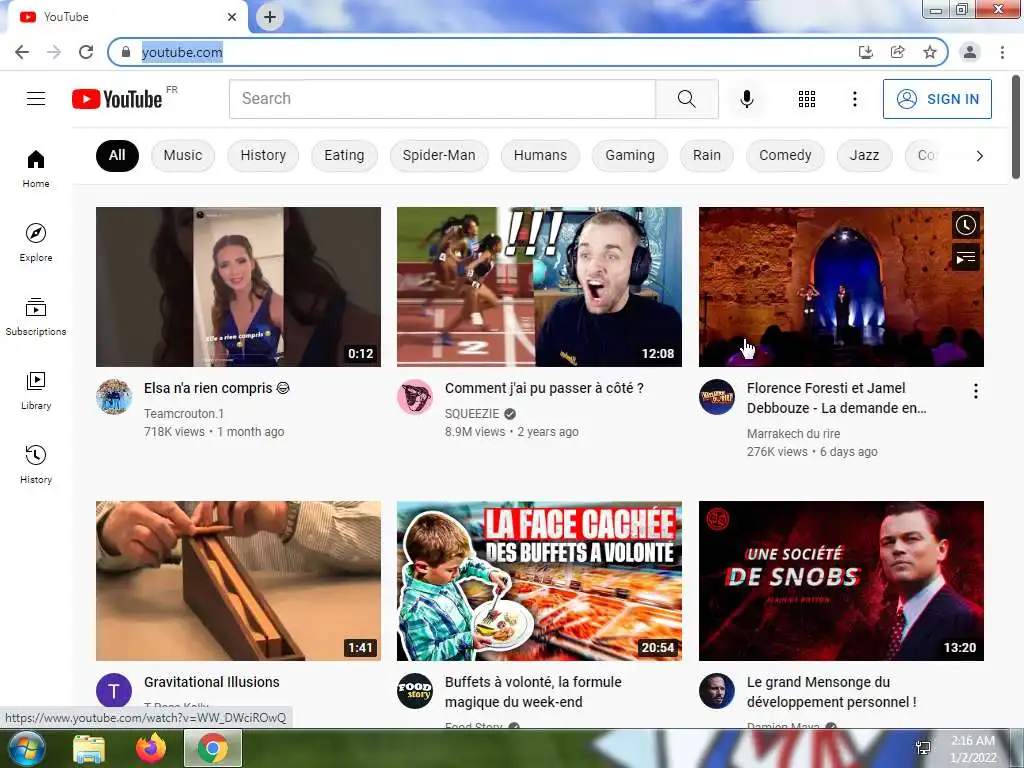The height and width of the screenshot is (768, 1024).
Task: Go back with browser back arrow
Action: 22,52
